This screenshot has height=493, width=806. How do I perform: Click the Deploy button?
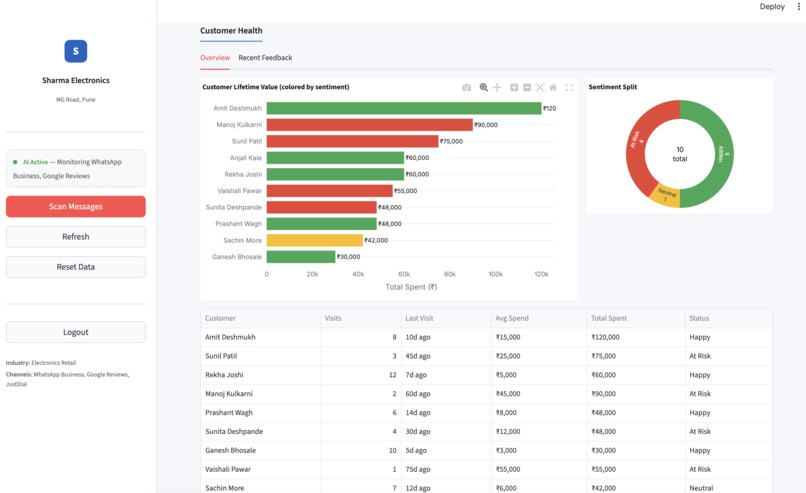772,7
